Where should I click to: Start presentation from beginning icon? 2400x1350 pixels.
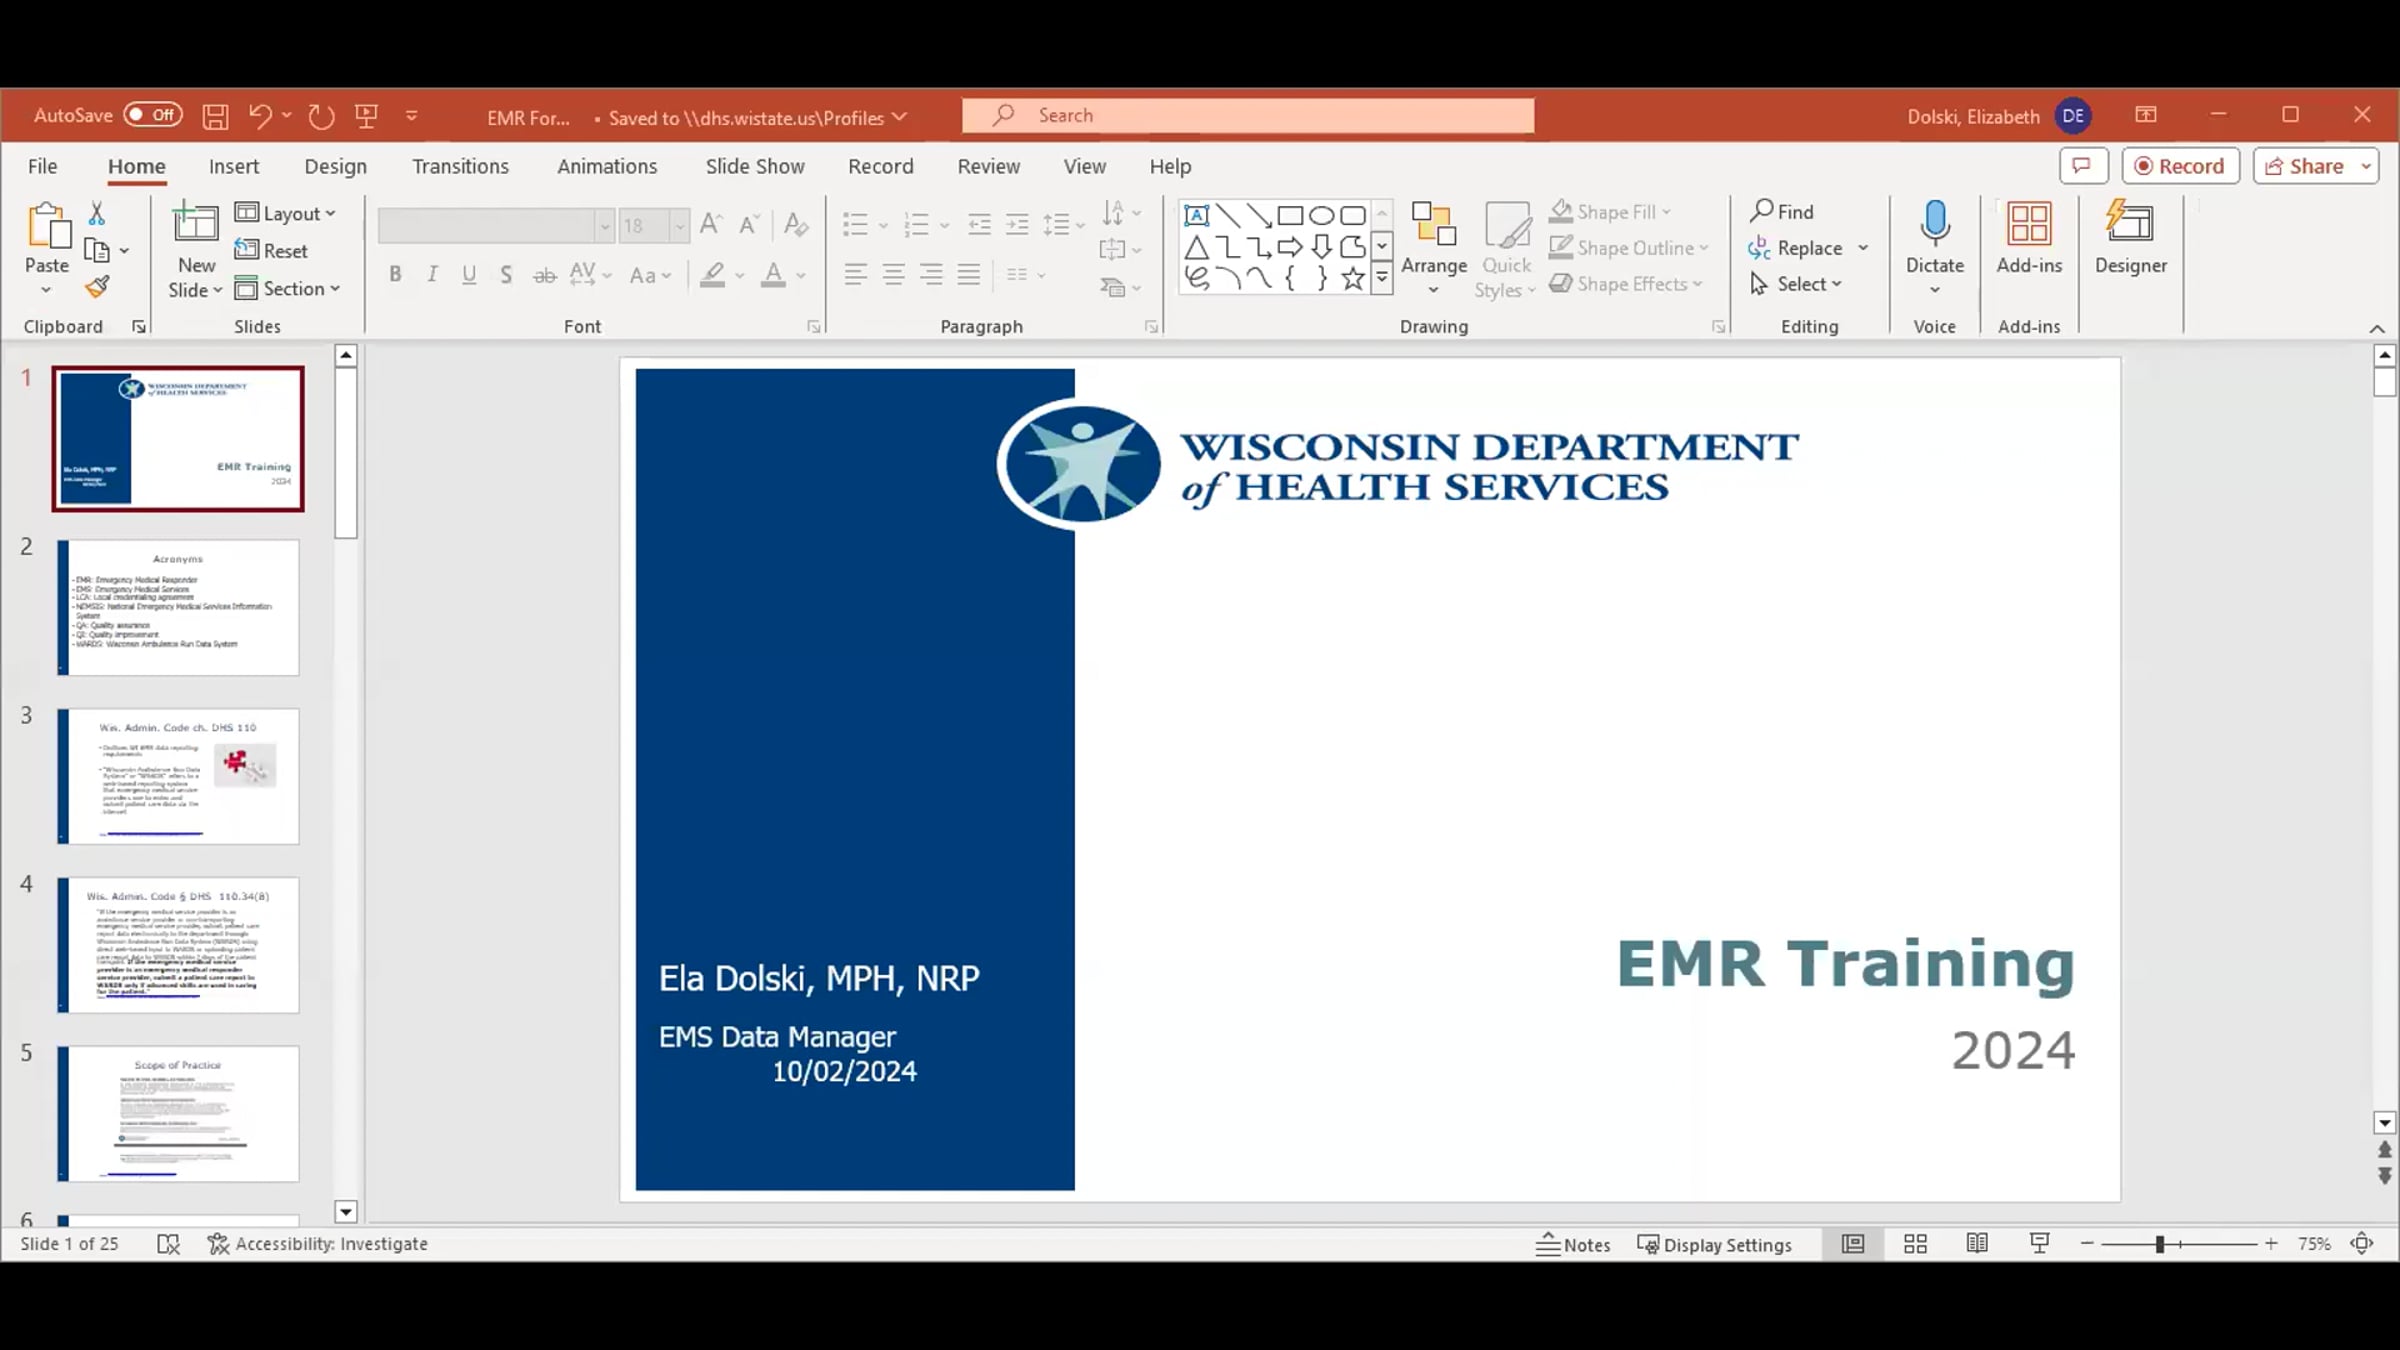pos(367,116)
